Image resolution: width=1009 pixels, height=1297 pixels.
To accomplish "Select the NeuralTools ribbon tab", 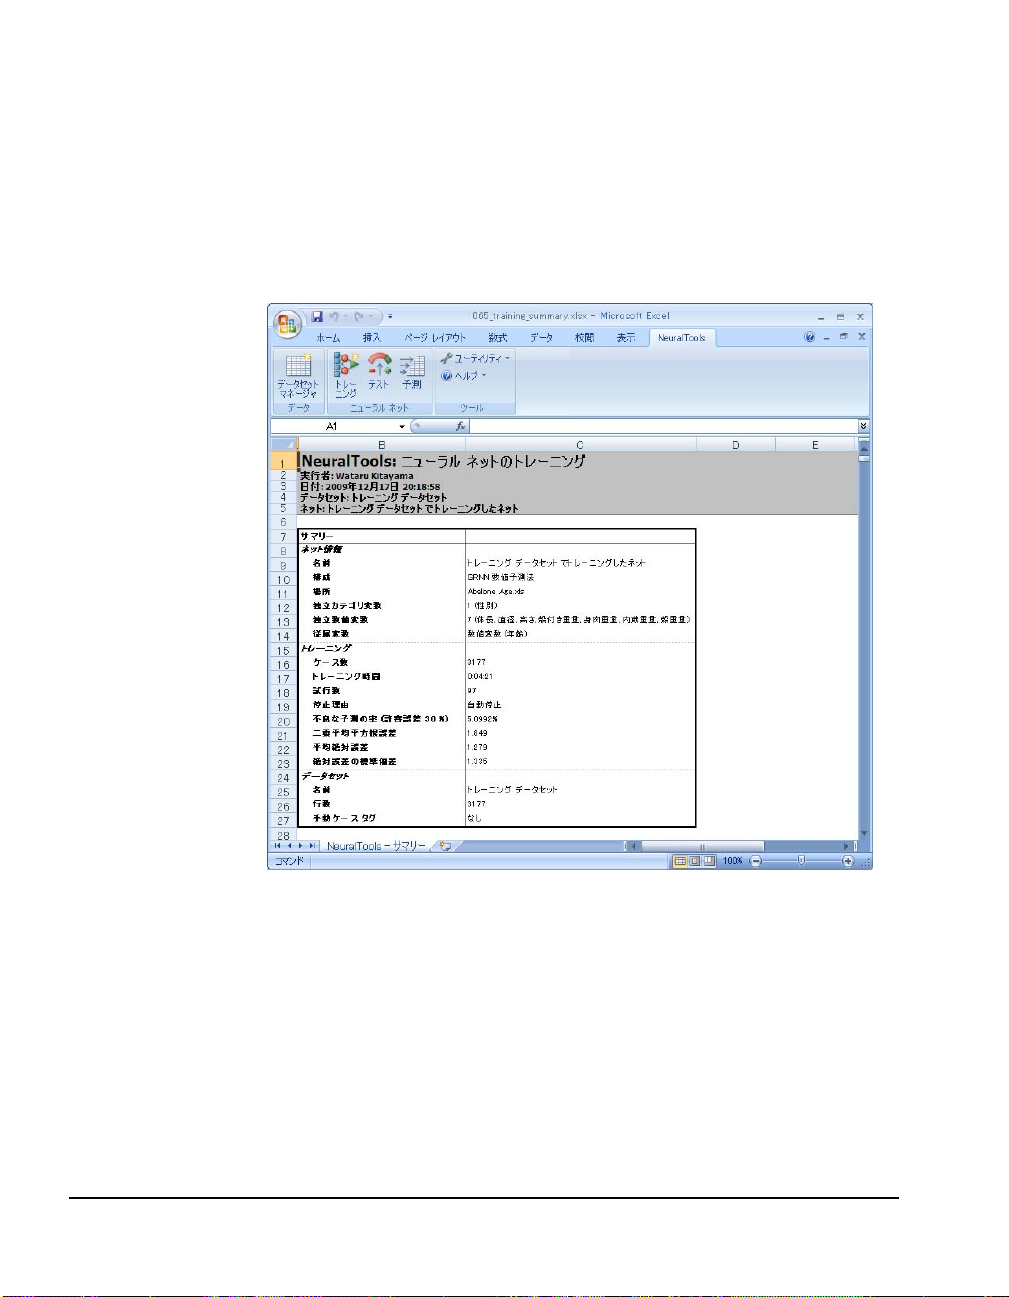I will point(682,338).
